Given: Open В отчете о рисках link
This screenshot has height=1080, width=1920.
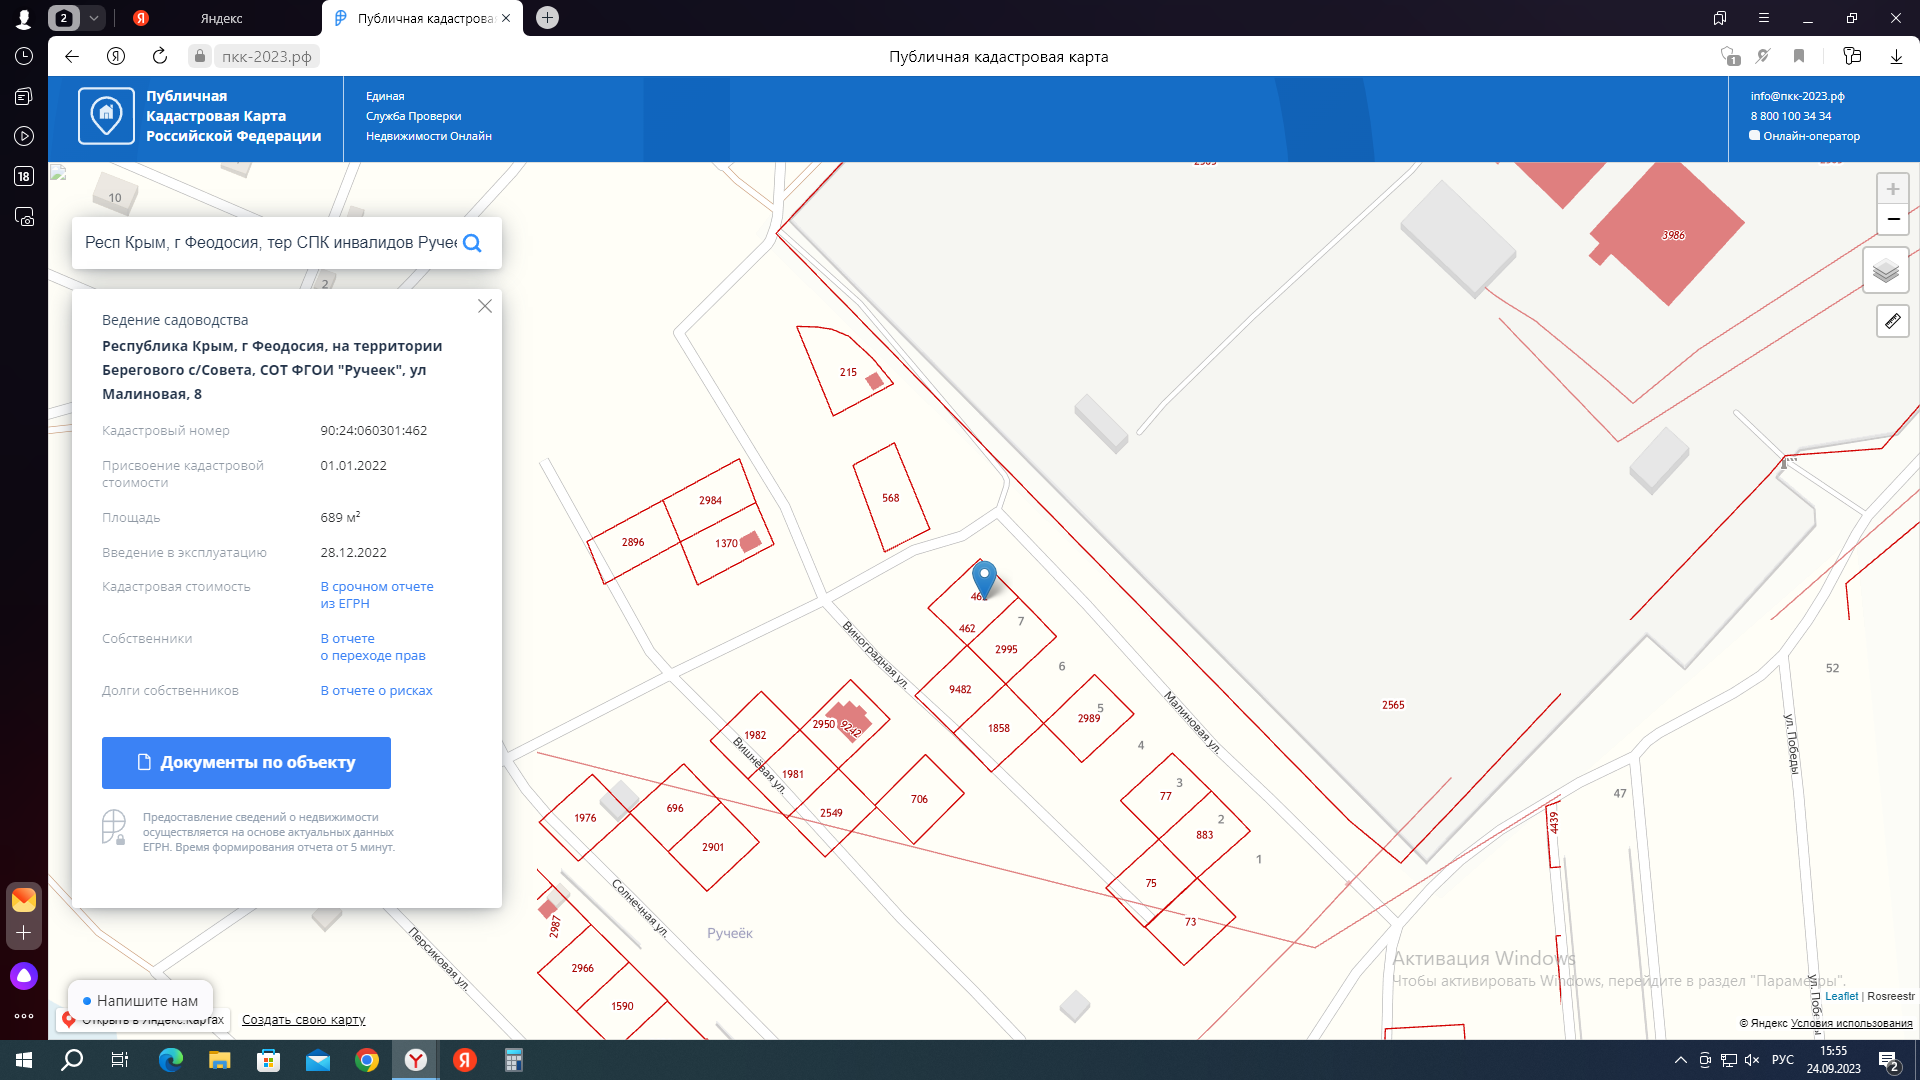Looking at the screenshot, I should [x=376, y=691].
